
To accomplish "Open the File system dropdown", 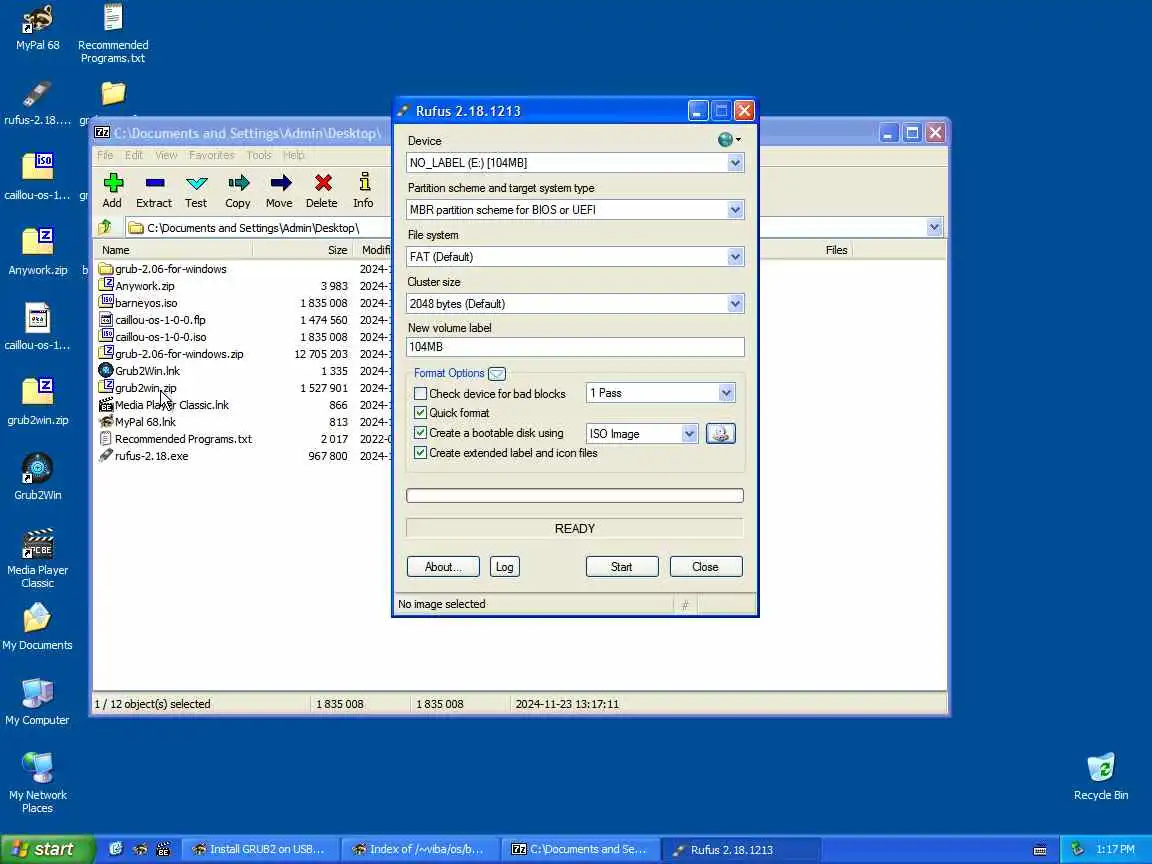I will click(x=735, y=257).
